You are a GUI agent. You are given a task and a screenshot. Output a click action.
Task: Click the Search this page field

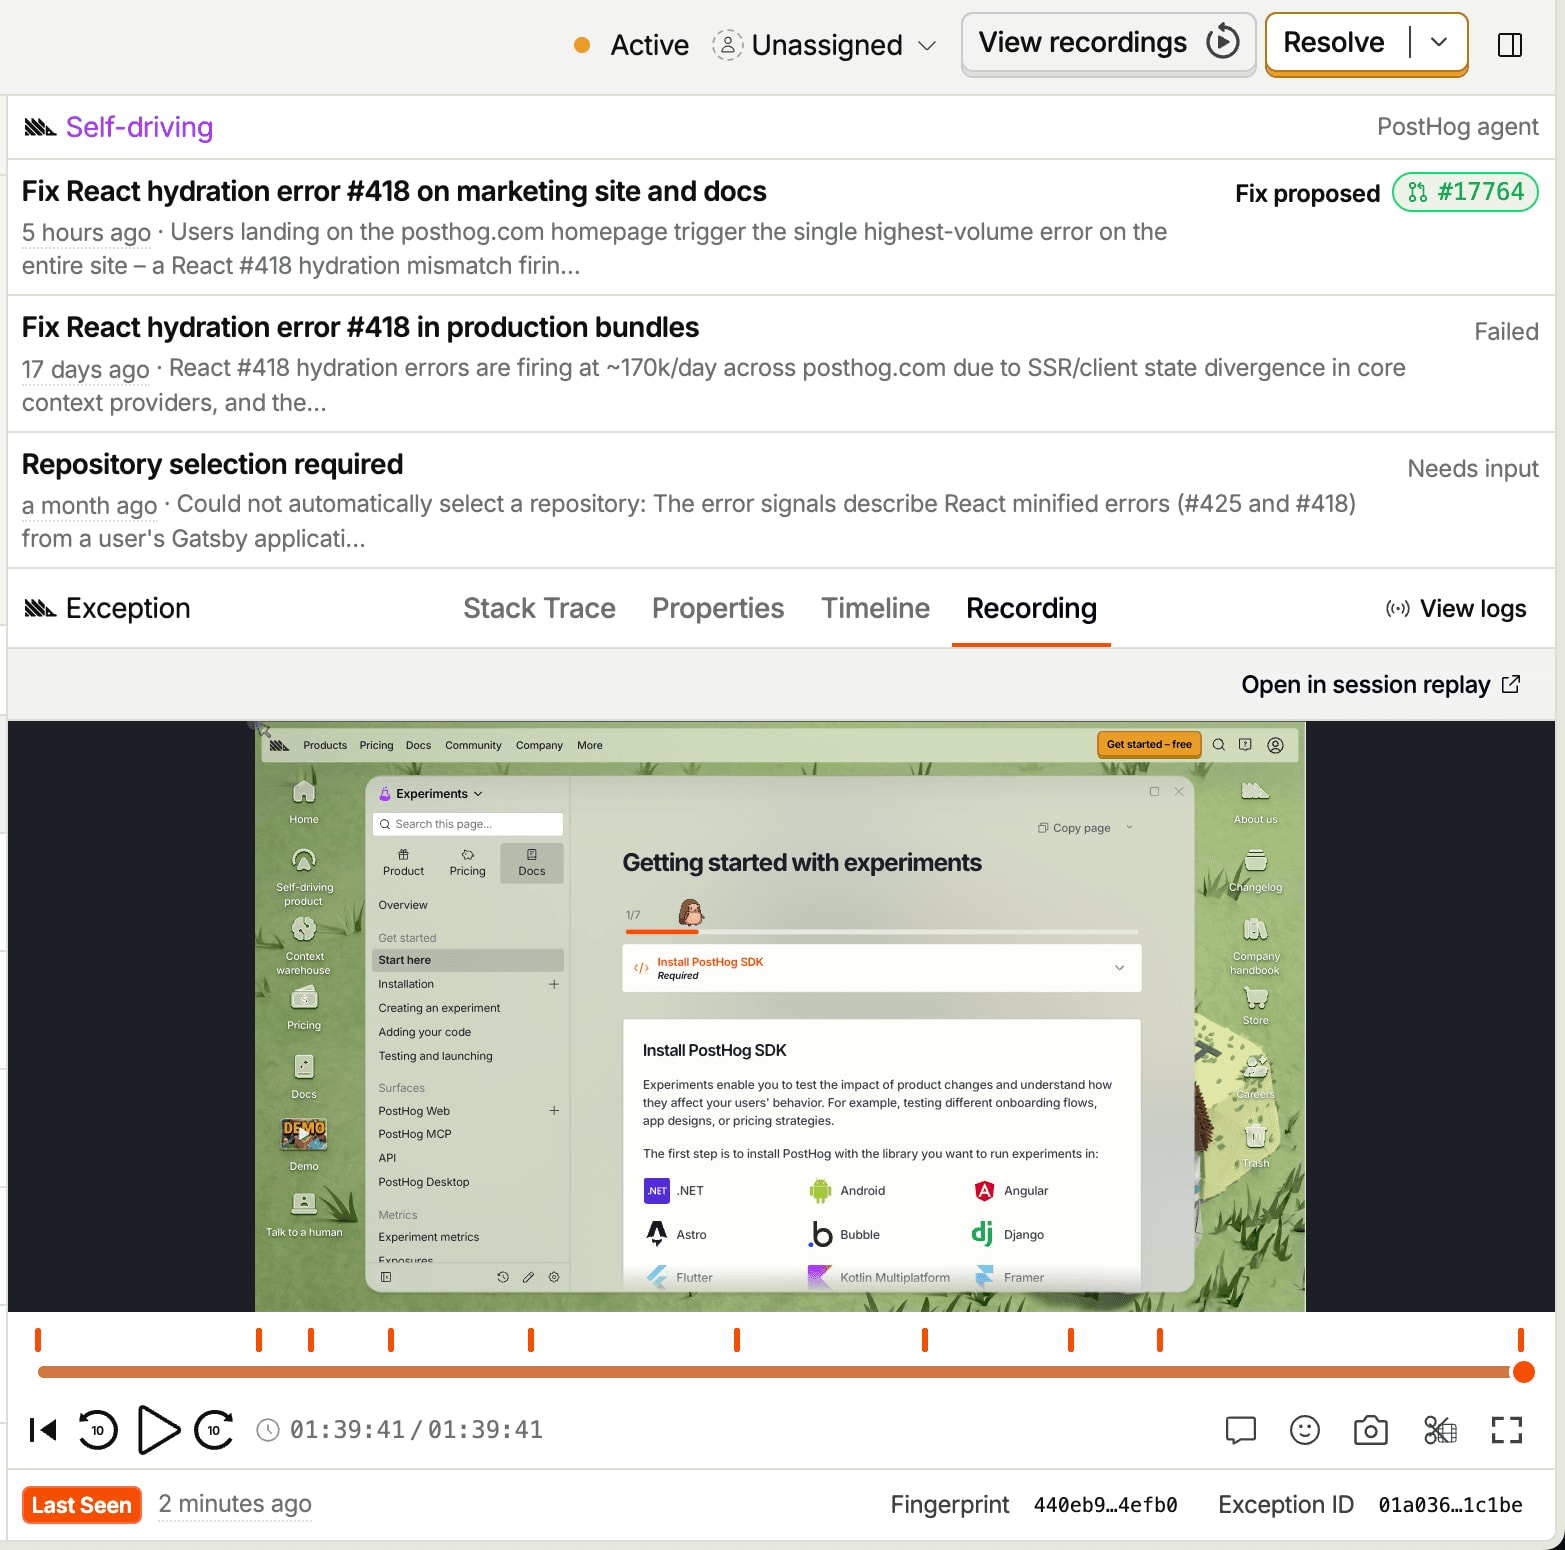tap(467, 824)
